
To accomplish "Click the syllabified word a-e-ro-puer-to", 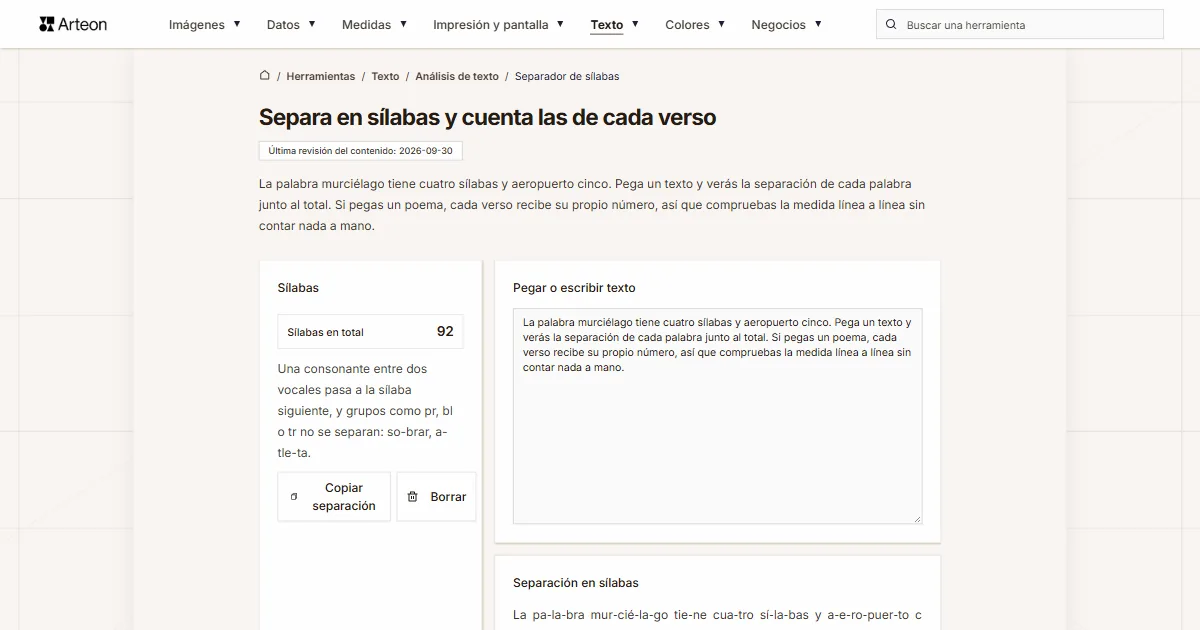I will pyautogui.click(x=868, y=615).
